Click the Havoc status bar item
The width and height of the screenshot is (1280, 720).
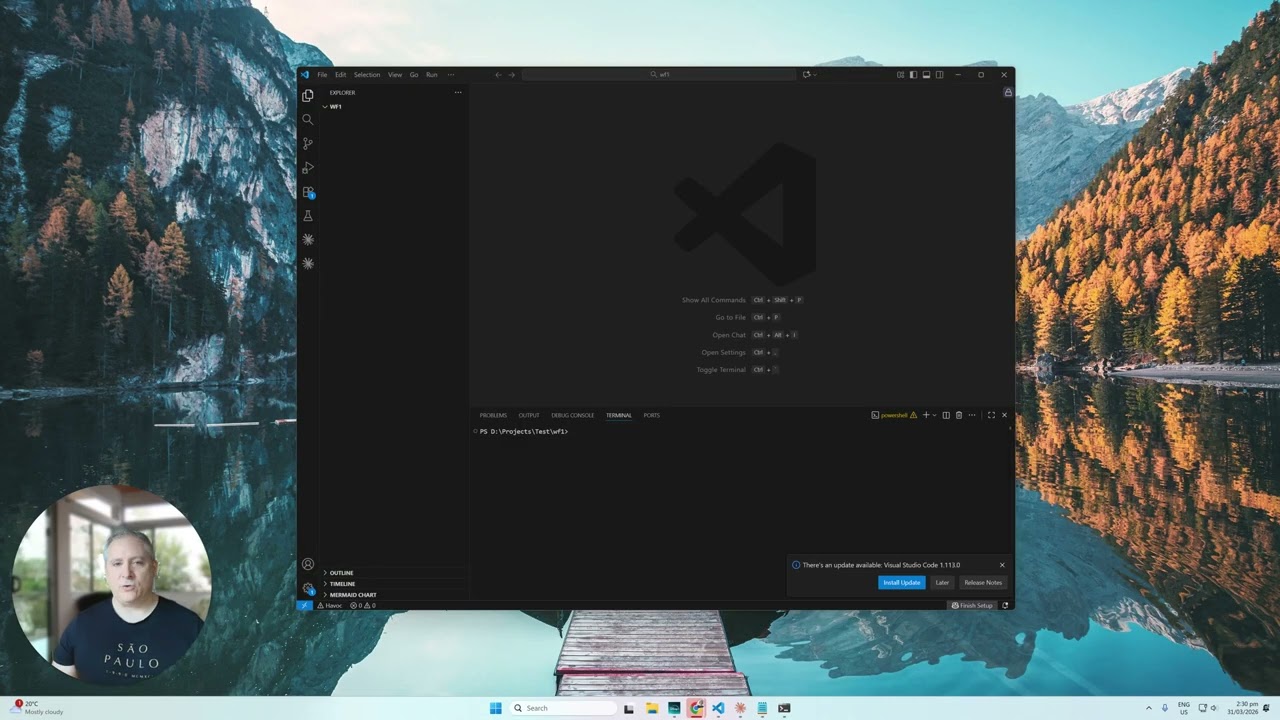click(330, 605)
